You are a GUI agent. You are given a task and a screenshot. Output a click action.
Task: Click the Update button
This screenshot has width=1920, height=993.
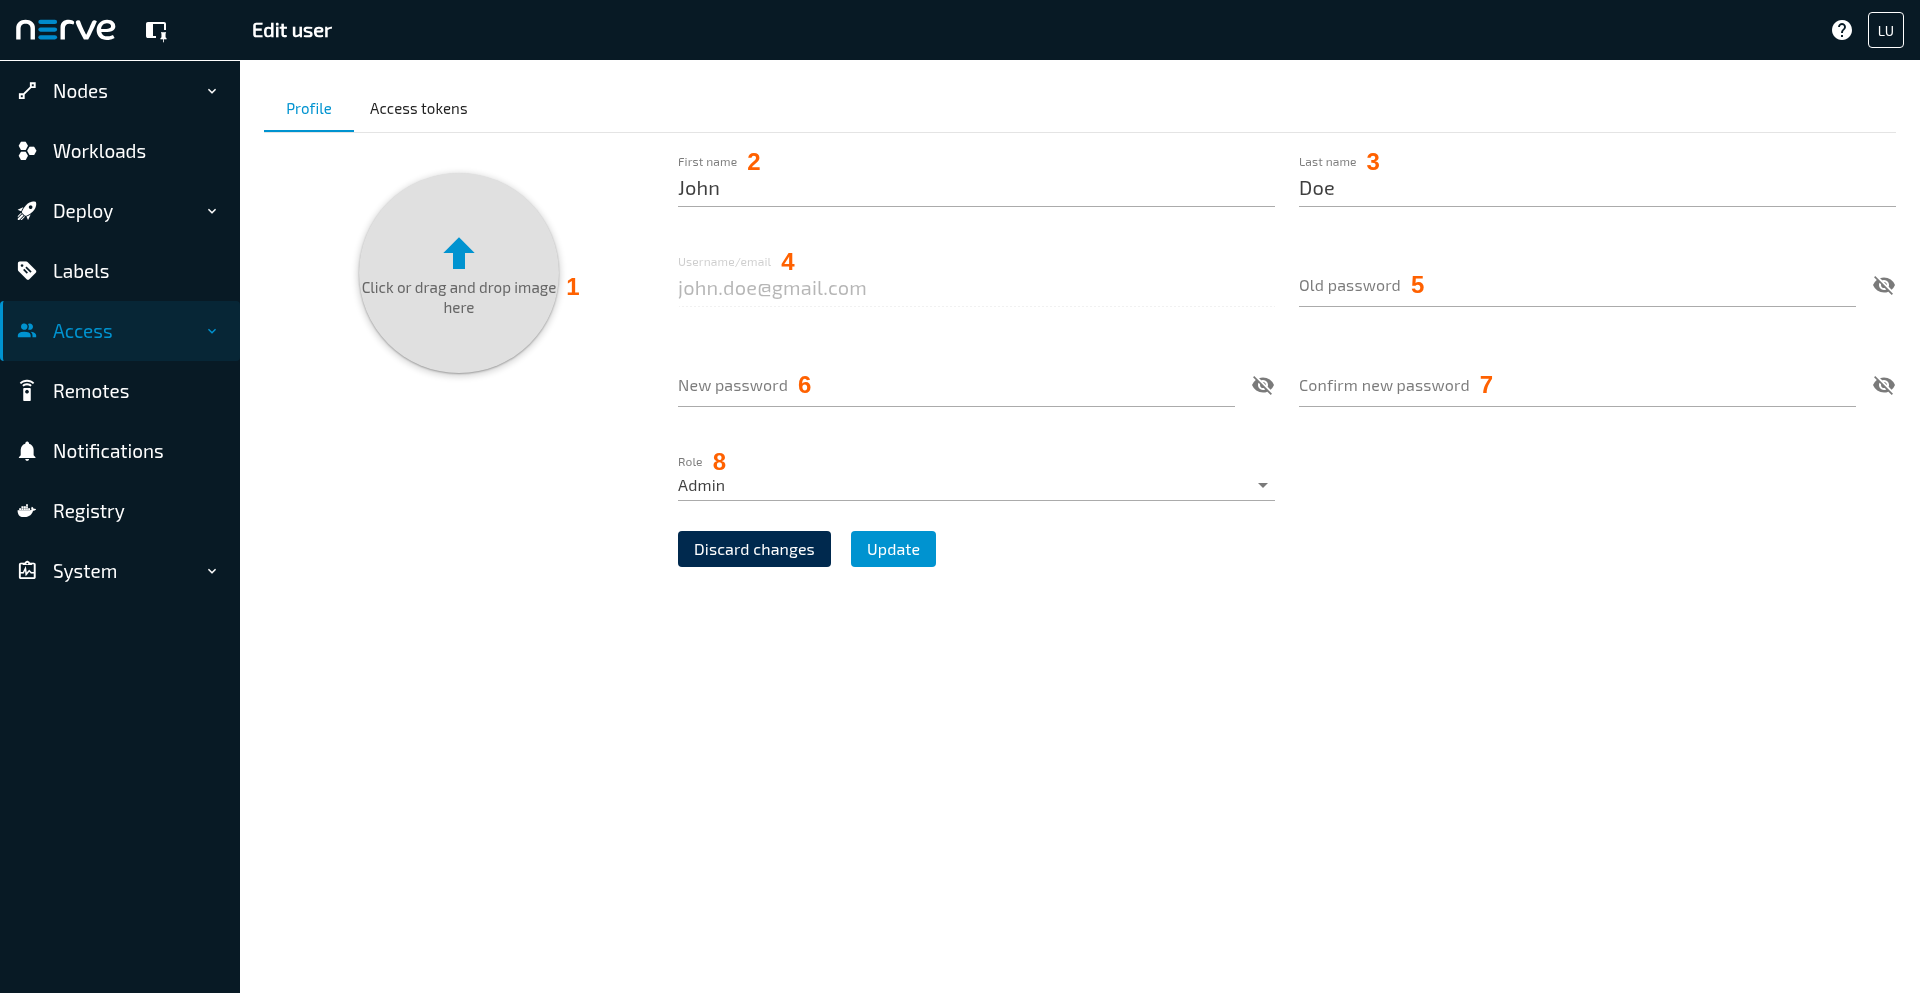[x=893, y=549]
